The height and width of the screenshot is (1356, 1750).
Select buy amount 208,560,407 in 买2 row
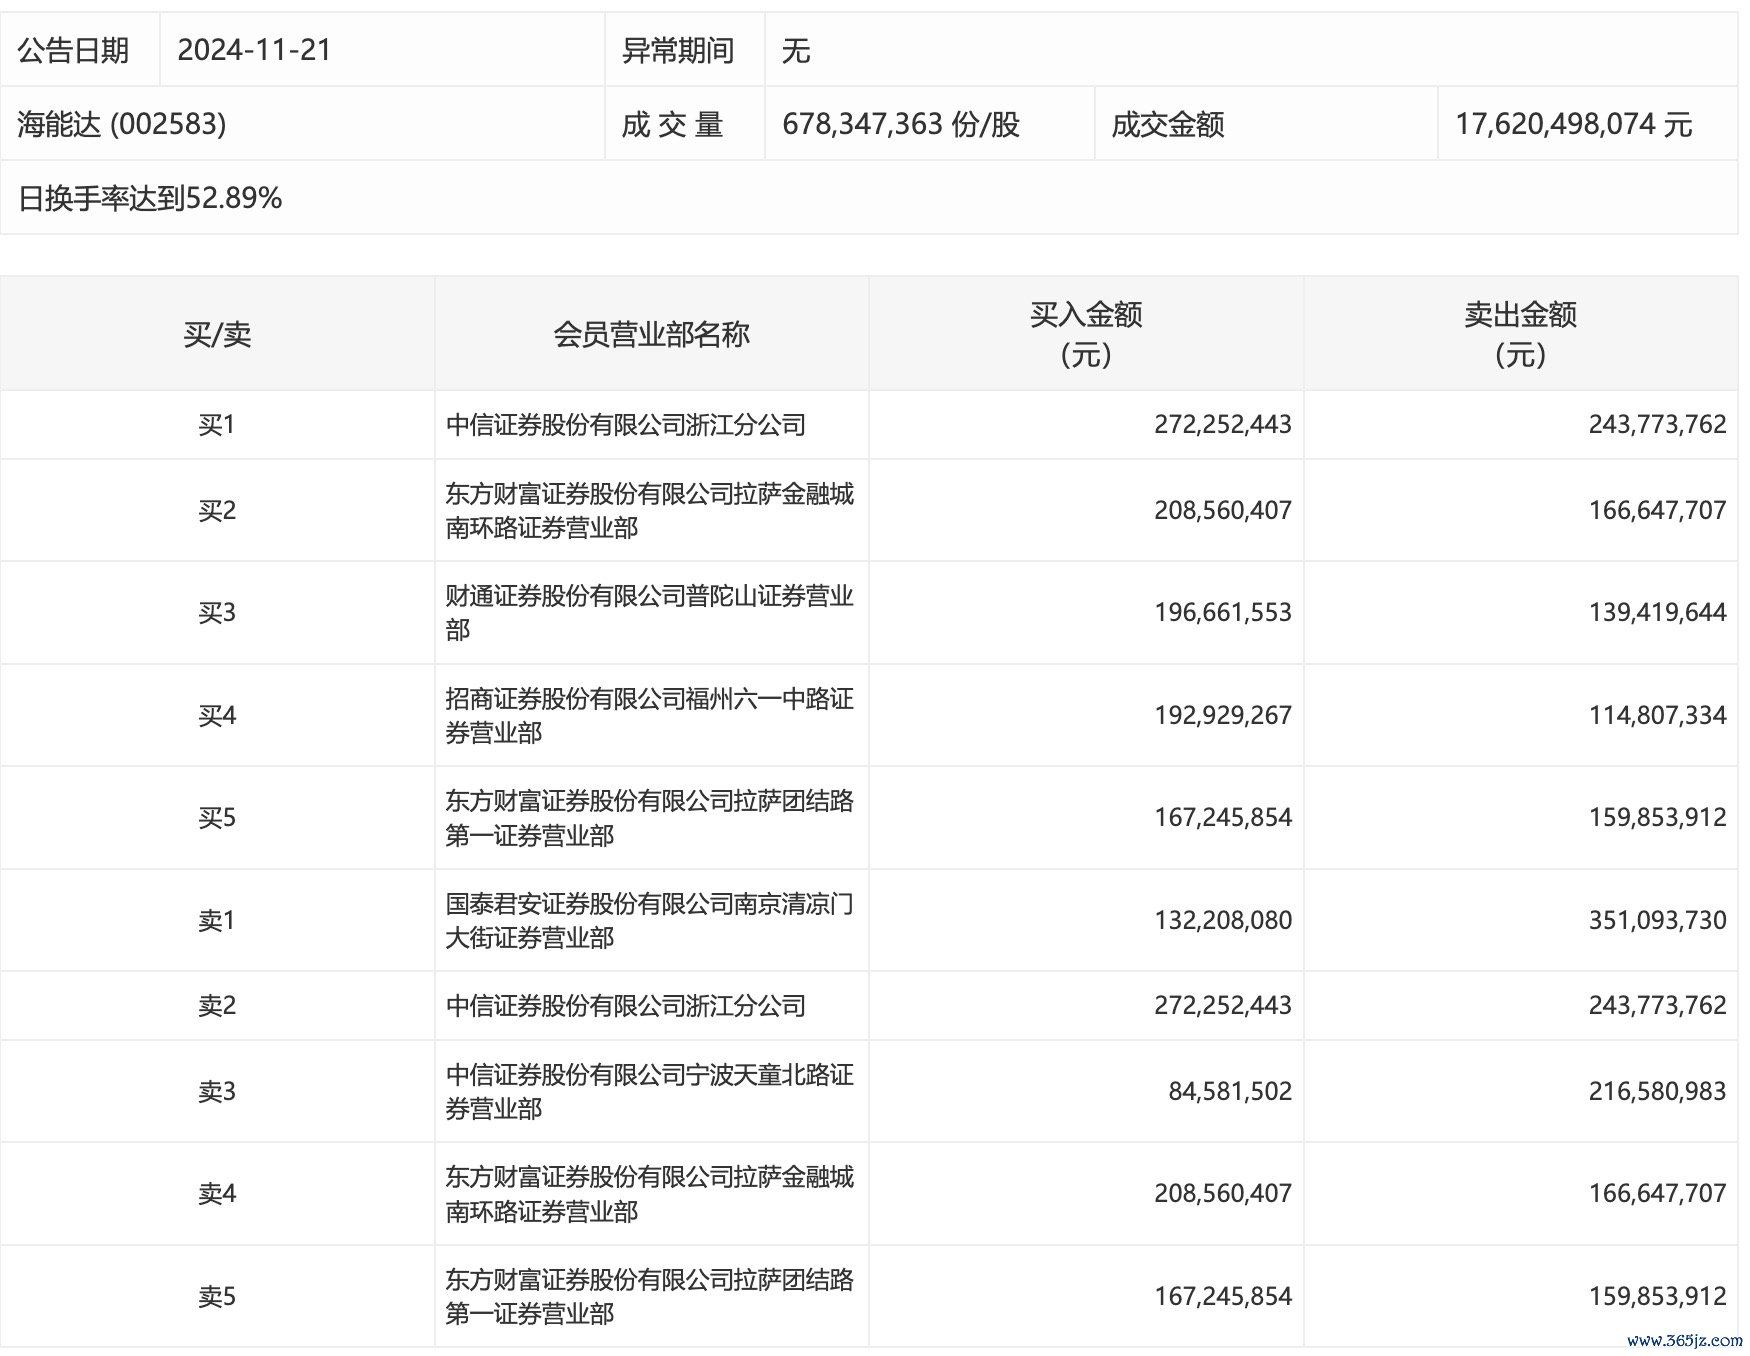pos(1223,510)
